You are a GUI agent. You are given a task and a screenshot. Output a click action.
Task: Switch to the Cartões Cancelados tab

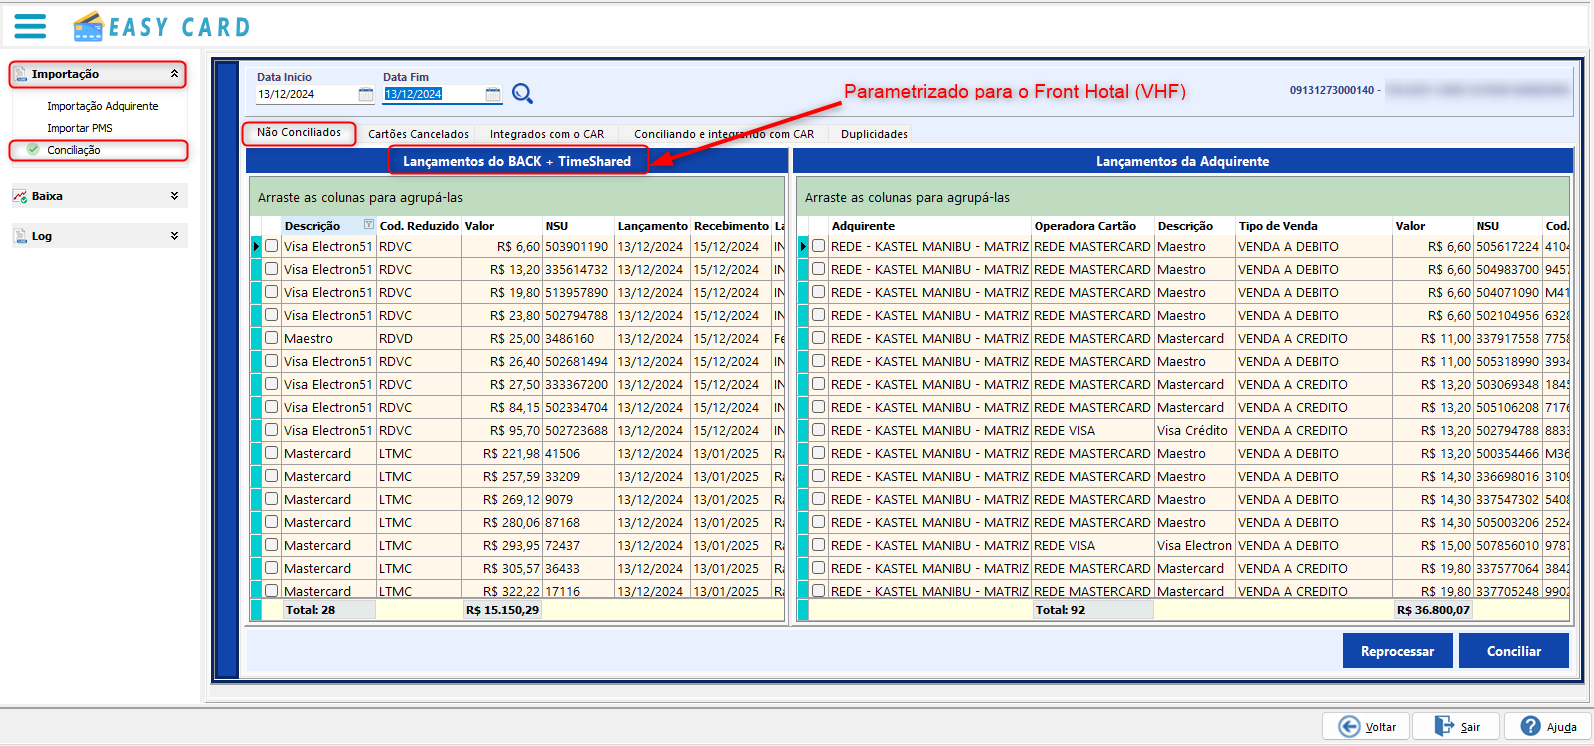418,134
